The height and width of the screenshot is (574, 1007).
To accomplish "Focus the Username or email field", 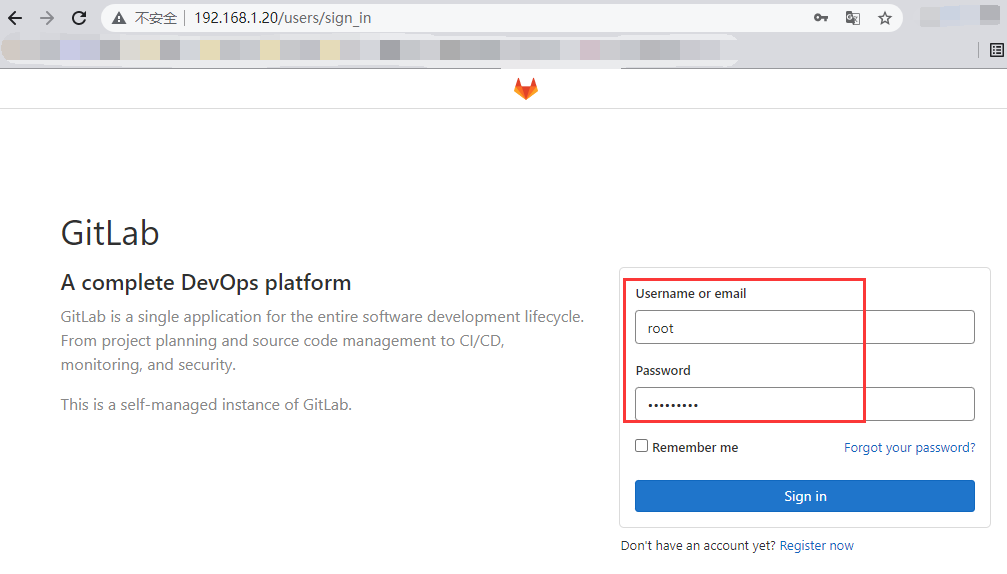I will (x=805, y=327).
